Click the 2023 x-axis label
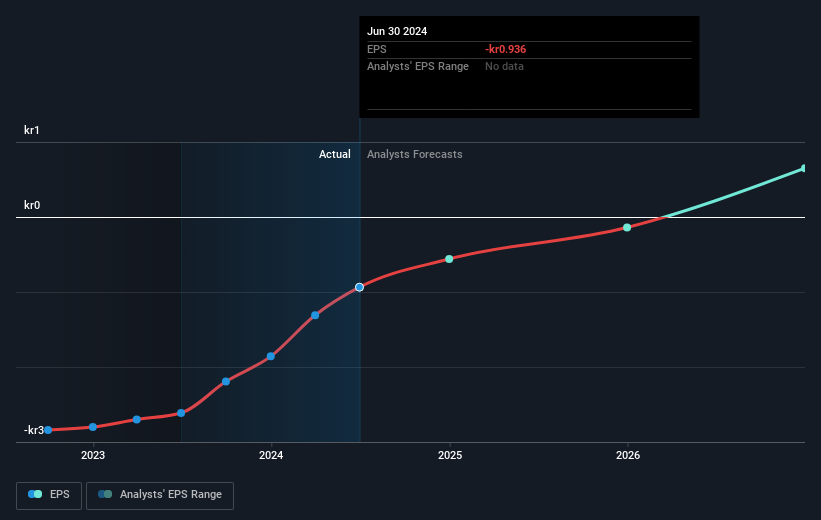821x520 pixels. tap(93, 455)
